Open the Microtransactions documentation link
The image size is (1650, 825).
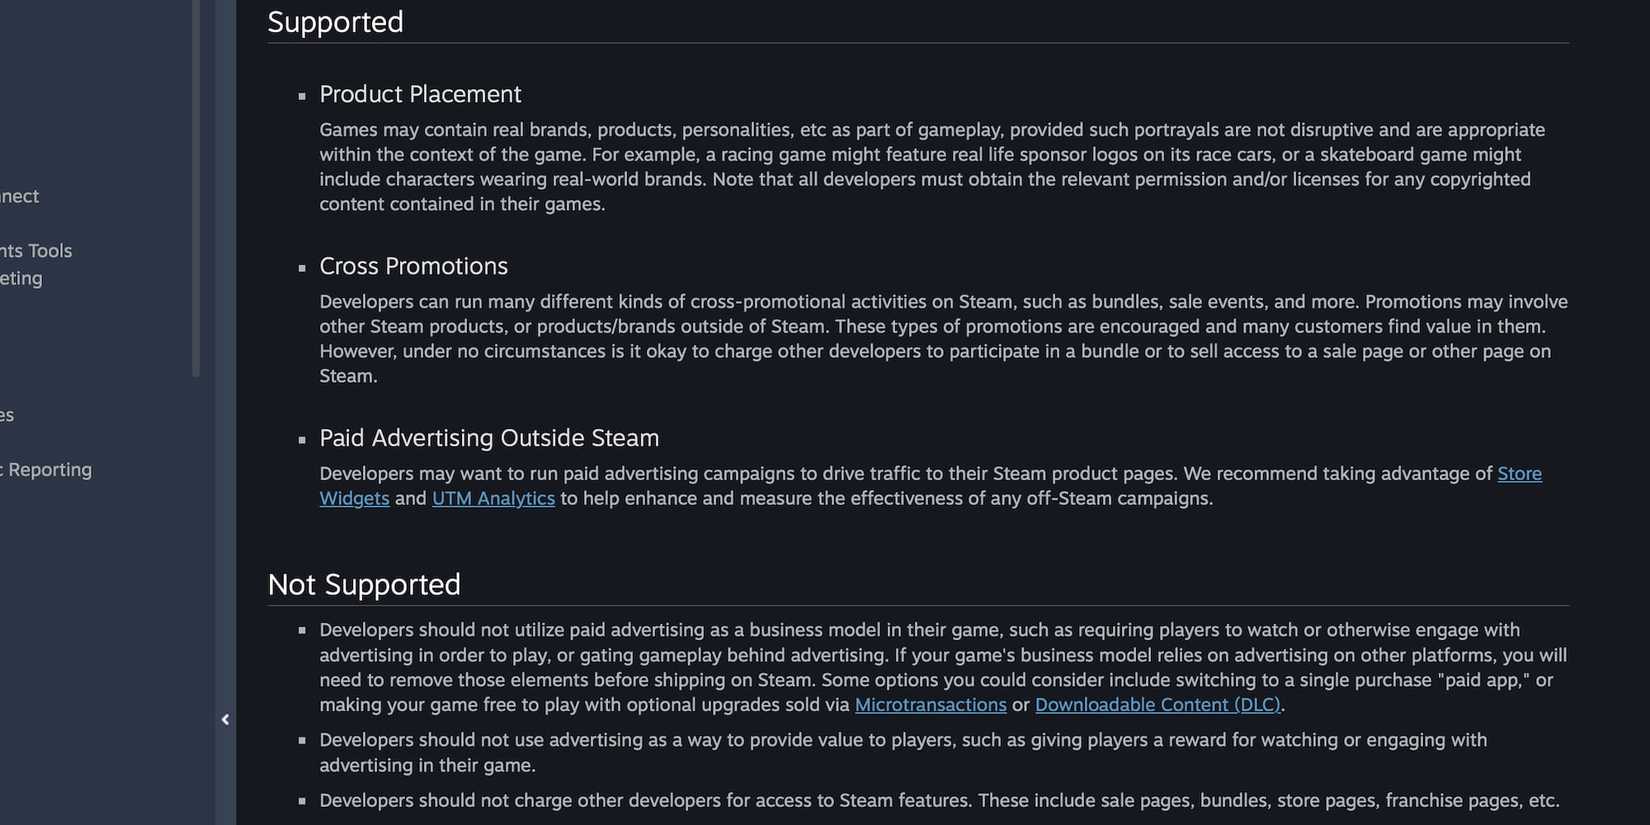tap(930, 704)
